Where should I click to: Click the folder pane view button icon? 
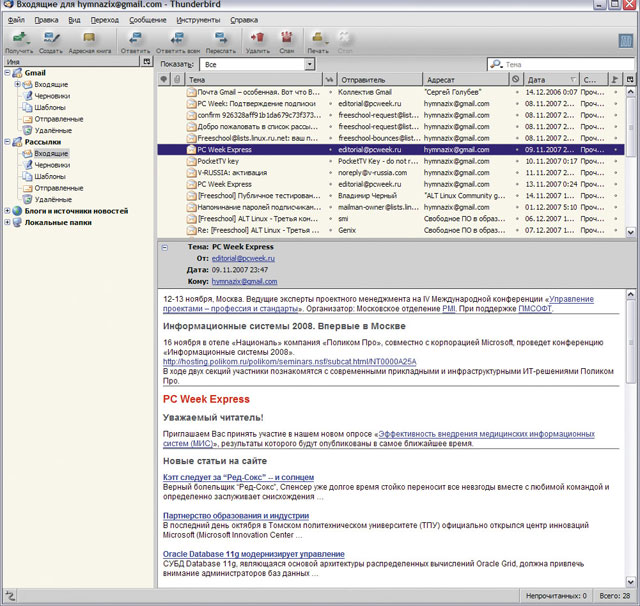[147, 62]
